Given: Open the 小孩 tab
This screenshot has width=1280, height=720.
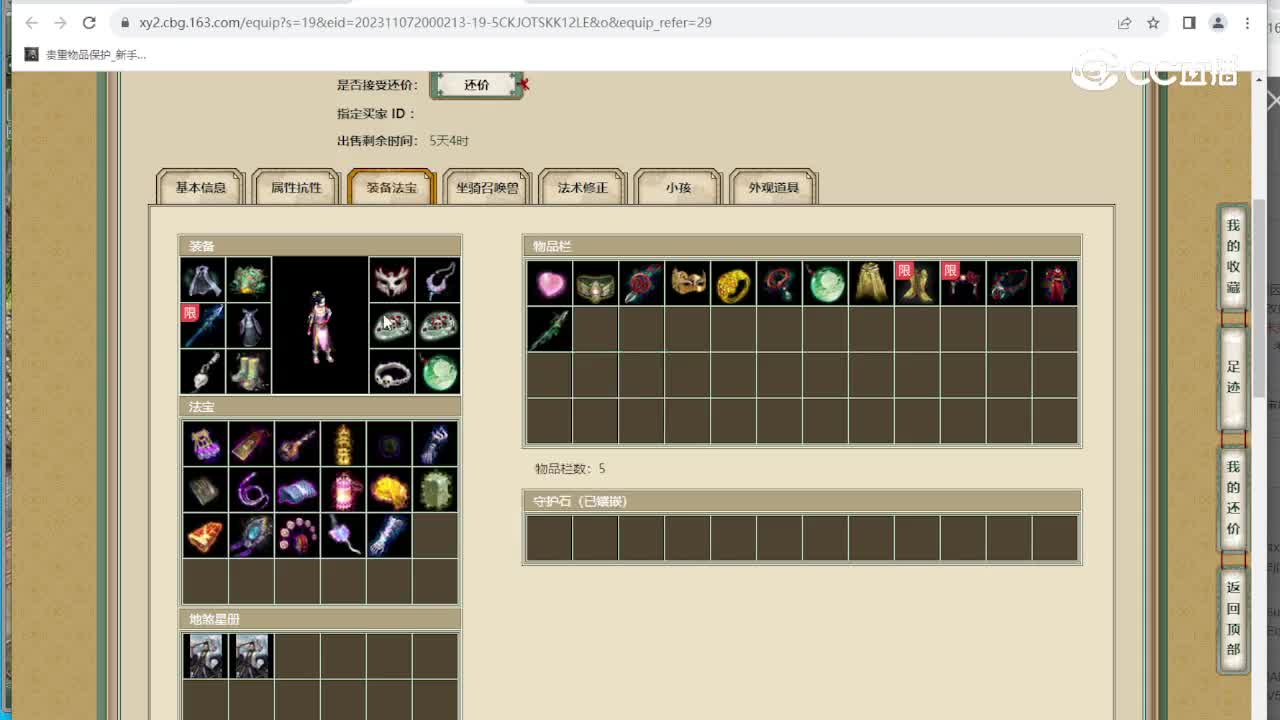Looking at the screenshot, I should tap(678, 188).
